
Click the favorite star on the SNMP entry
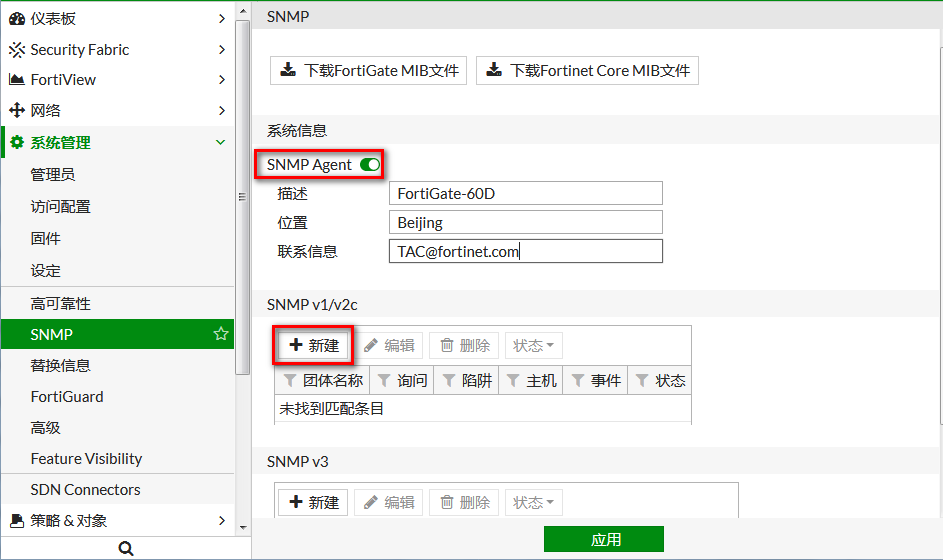[221, 334]
